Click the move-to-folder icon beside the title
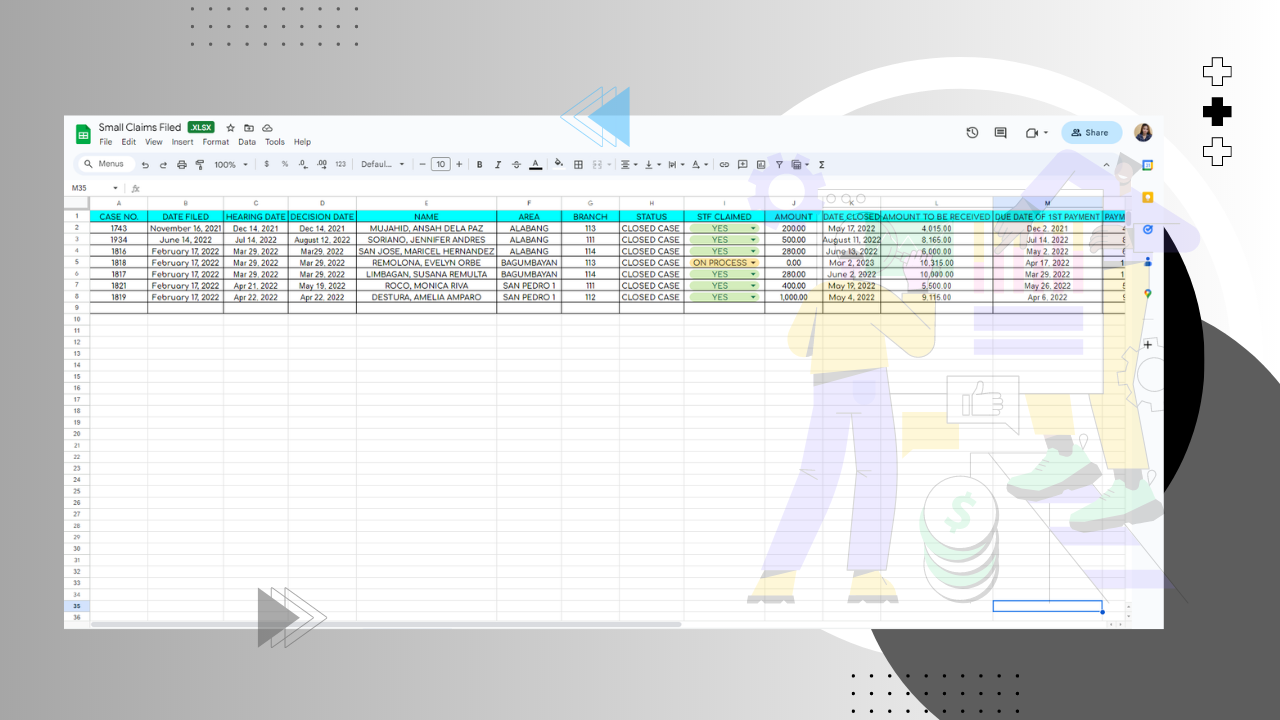The width and height of the screenshot is (1280, 720). click(249, 128)
